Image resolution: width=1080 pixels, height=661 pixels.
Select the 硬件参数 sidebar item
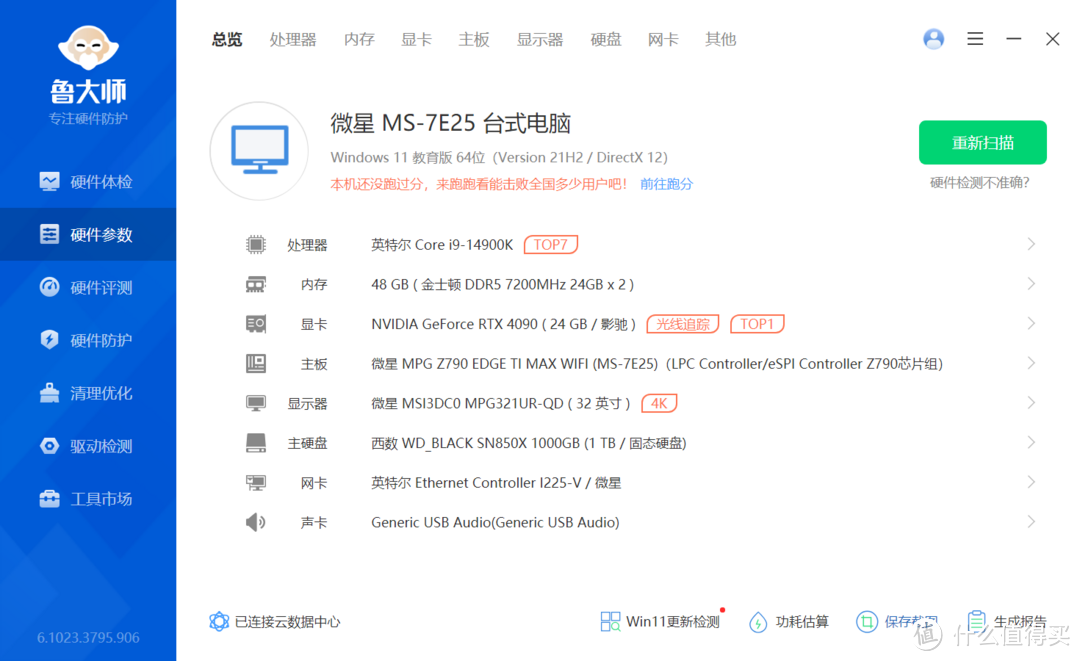point(88,235)
